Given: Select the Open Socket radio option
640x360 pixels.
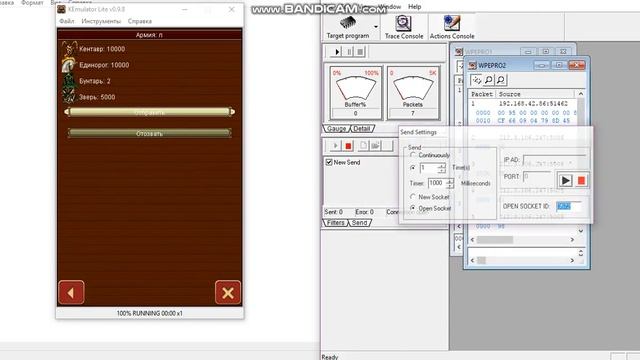Looking at the screenshot, I should point(413,208).
